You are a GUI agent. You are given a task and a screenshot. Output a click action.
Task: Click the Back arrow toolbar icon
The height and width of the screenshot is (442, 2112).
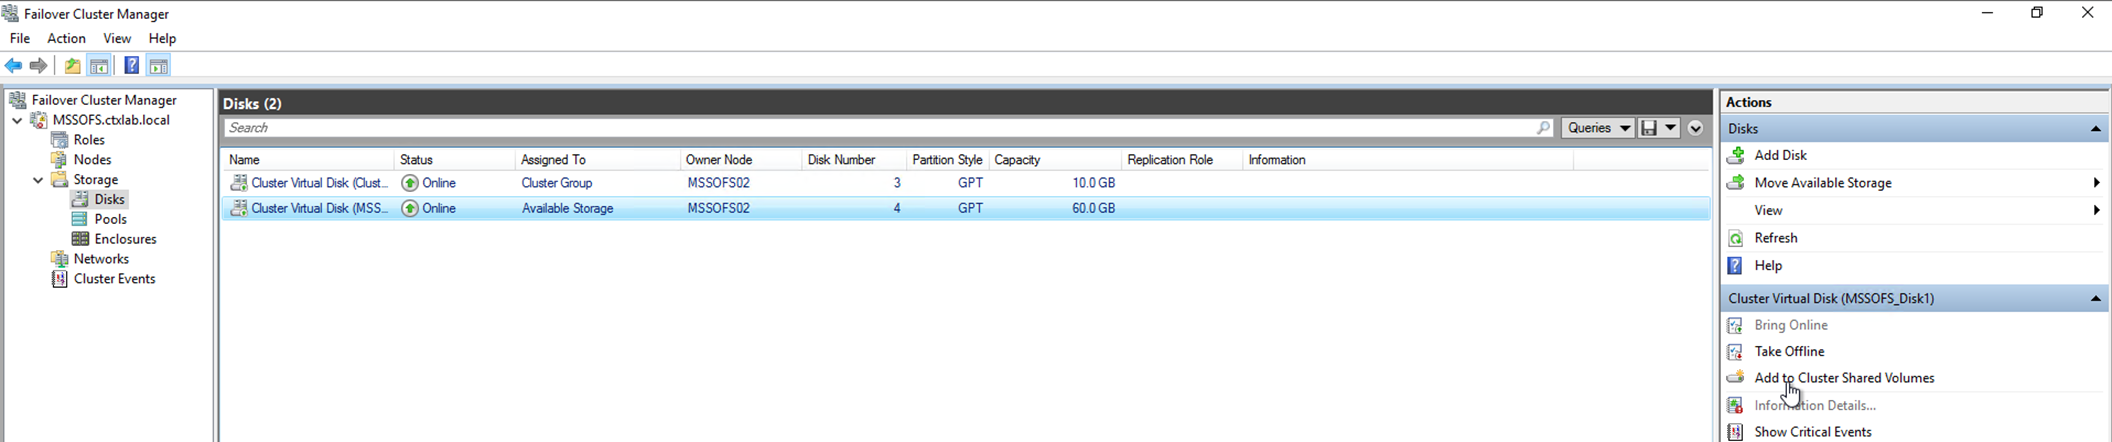[x=13, y=66]
